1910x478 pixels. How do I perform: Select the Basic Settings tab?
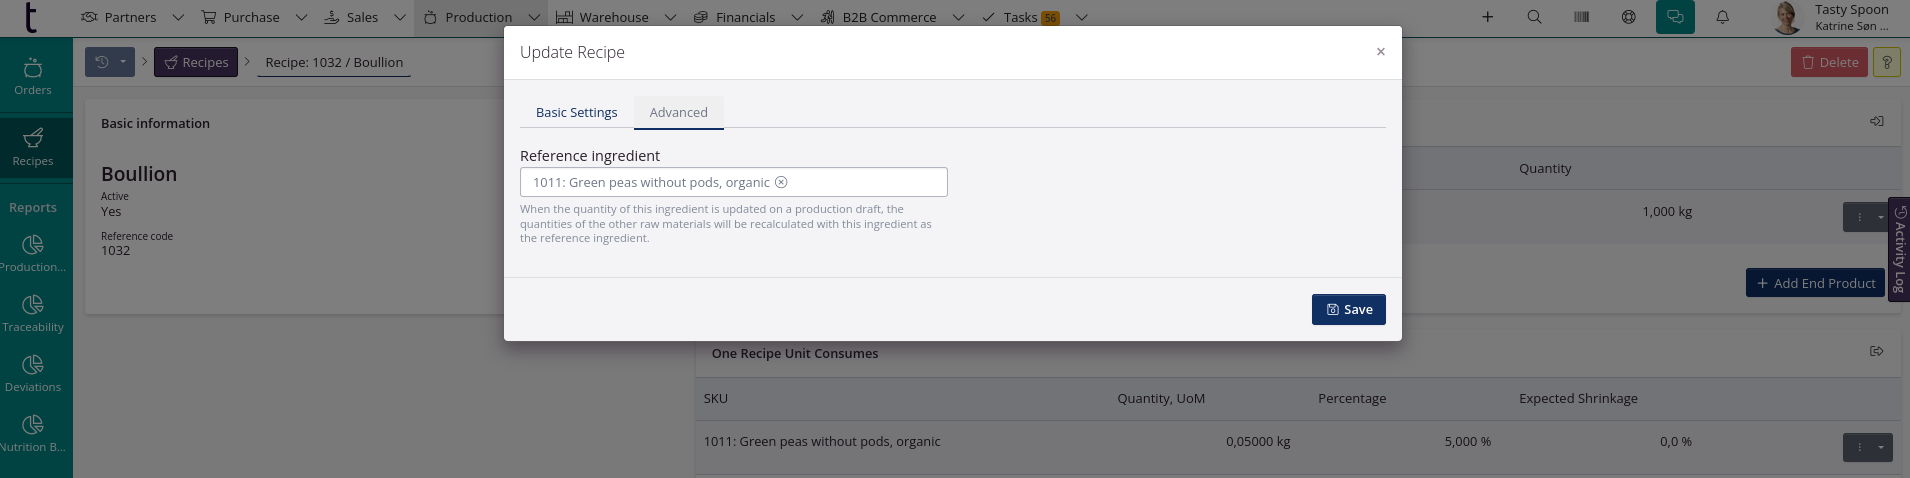(x=576, y=112)
